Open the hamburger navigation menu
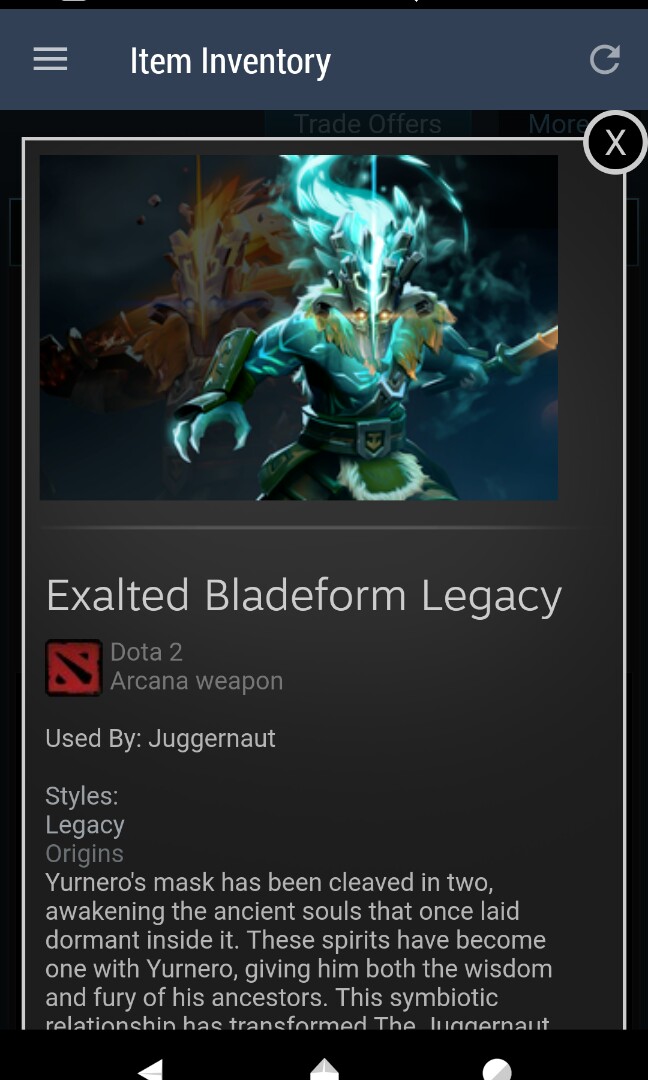The width and height of the screenshot is (648, 1080). (x=50, y=60)
